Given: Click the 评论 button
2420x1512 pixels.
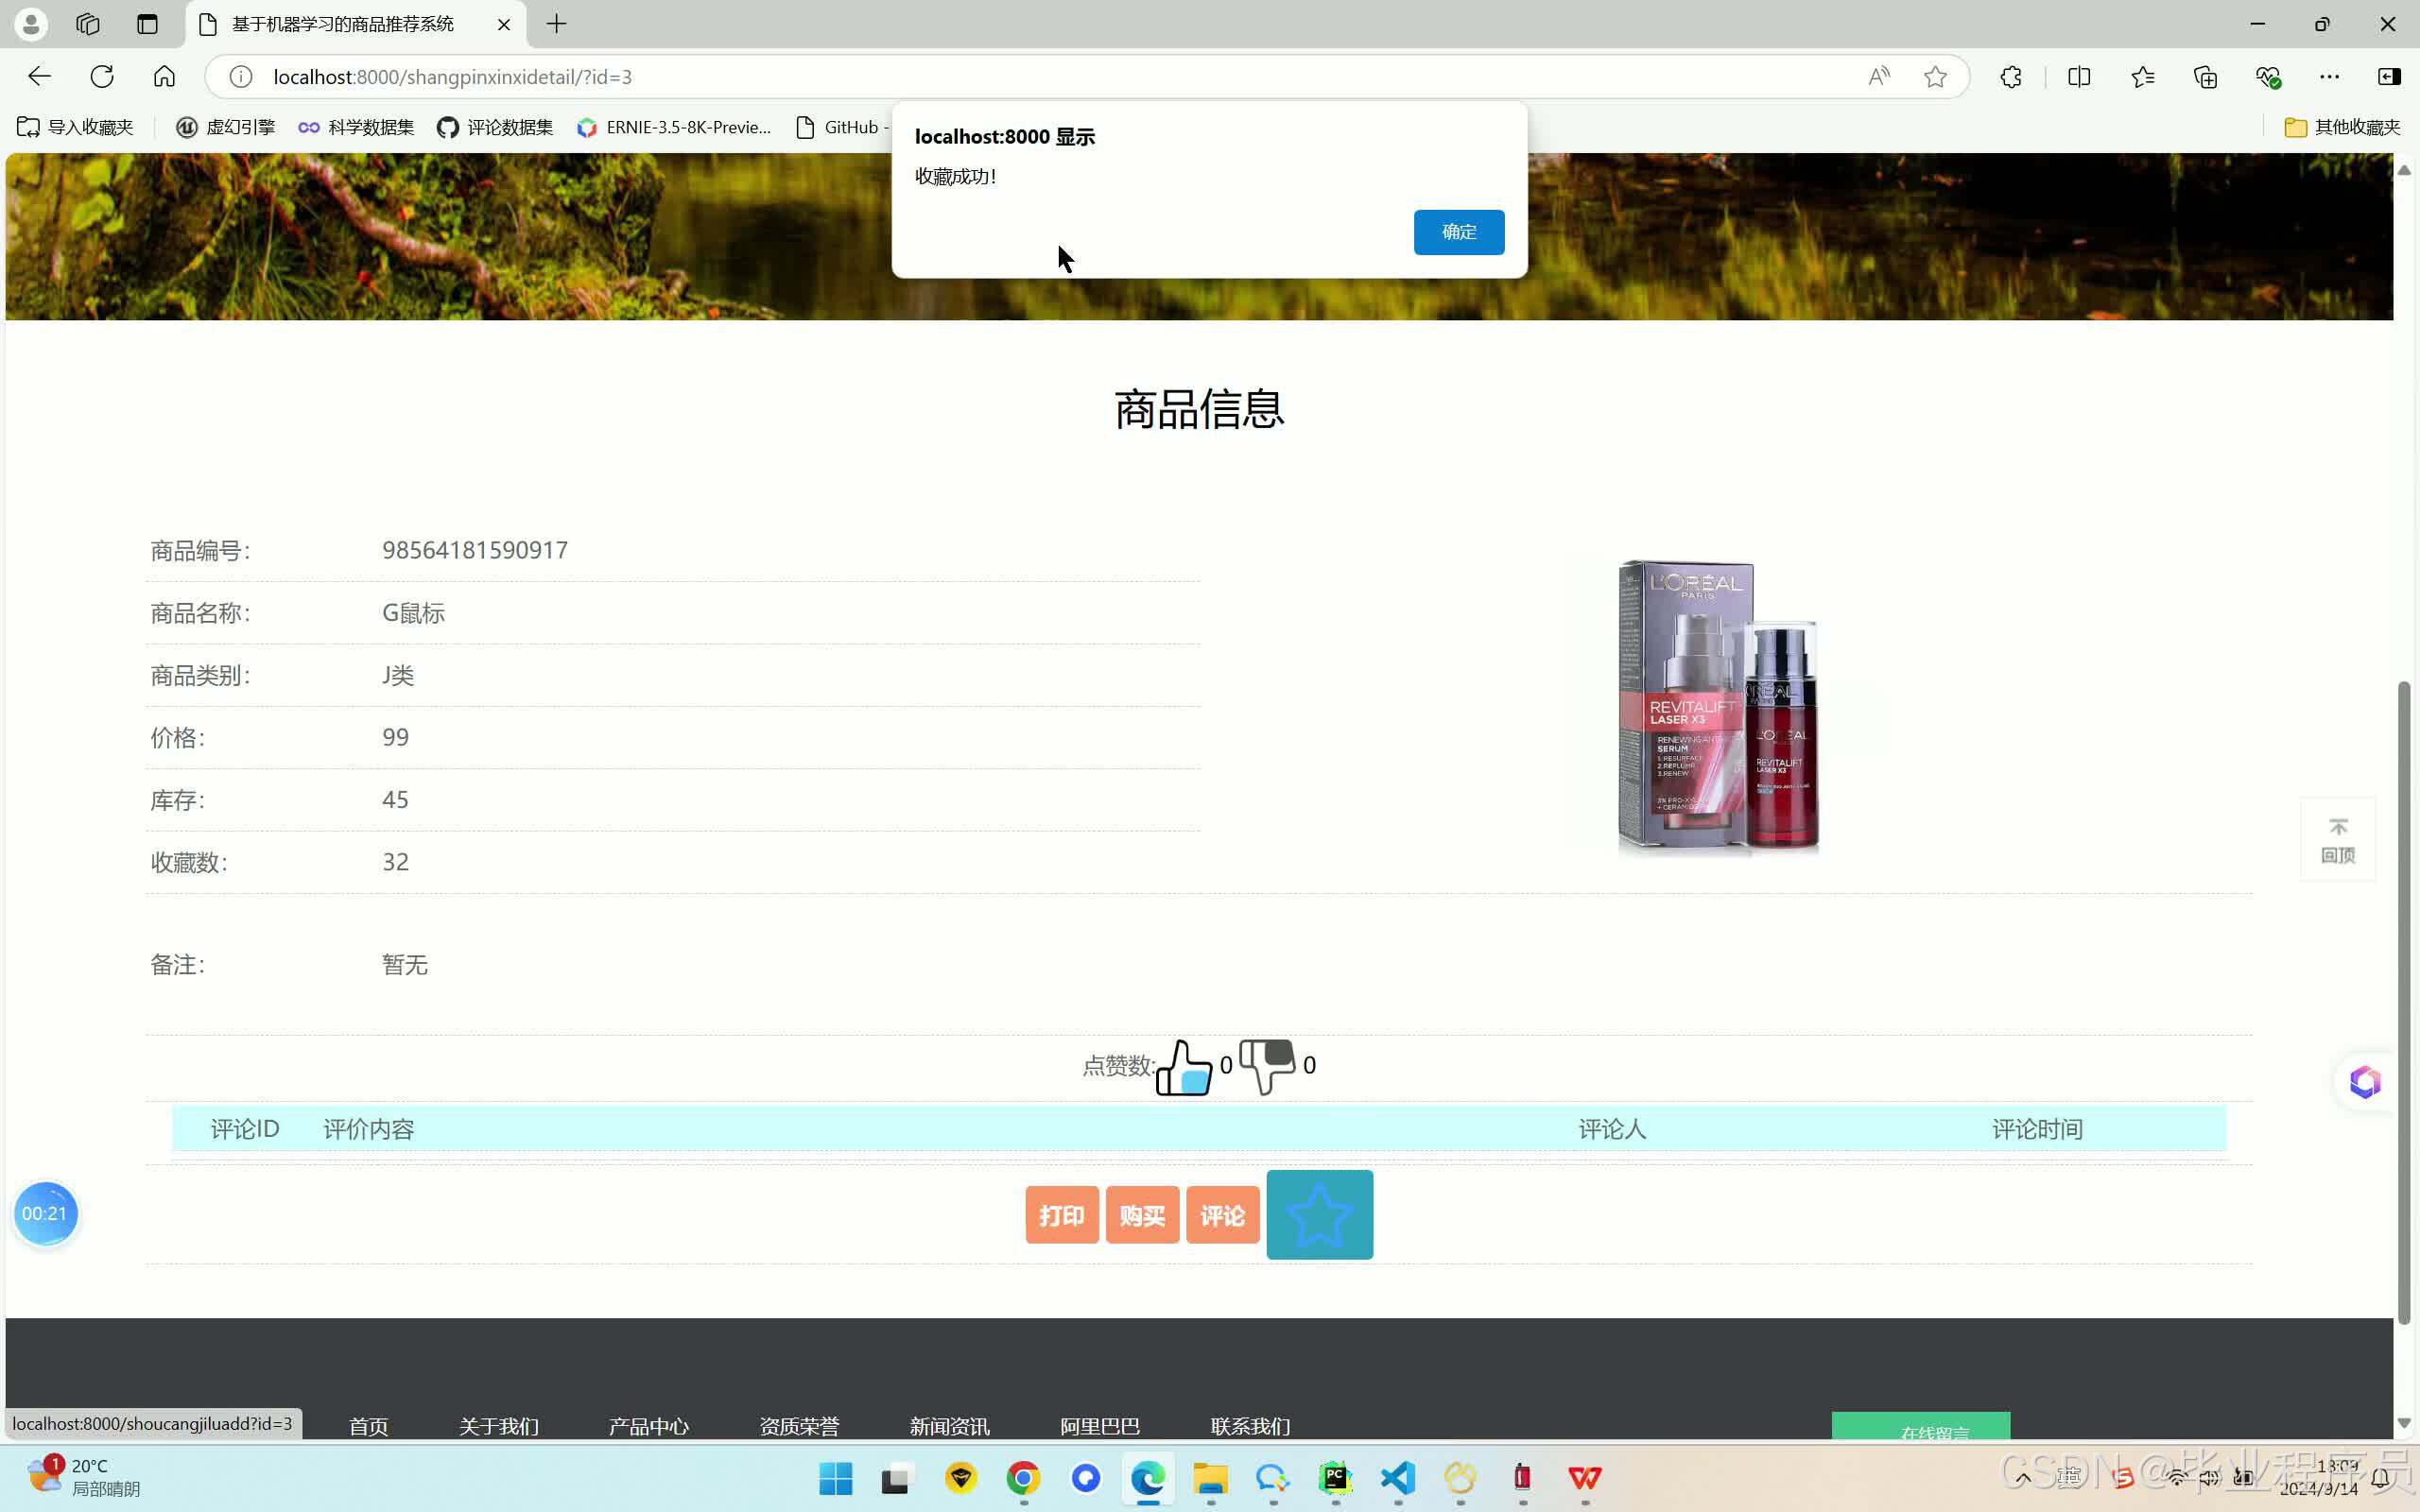Looking at the screenshot, I should [1222, 1215].
